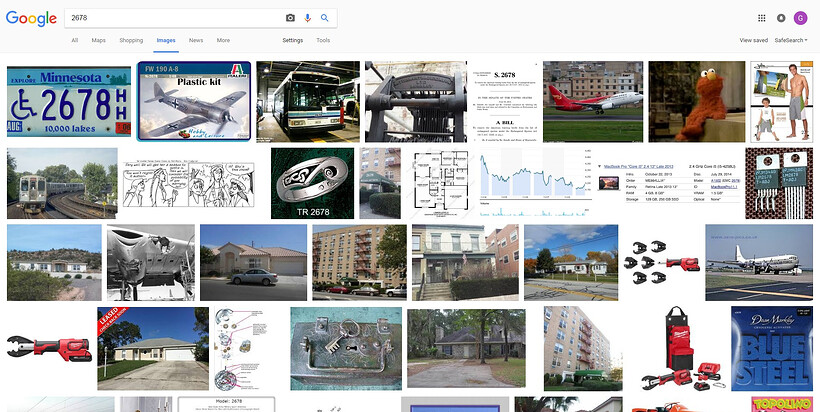
Task: Switch to the All tab
Action: (x=75, y=40)
